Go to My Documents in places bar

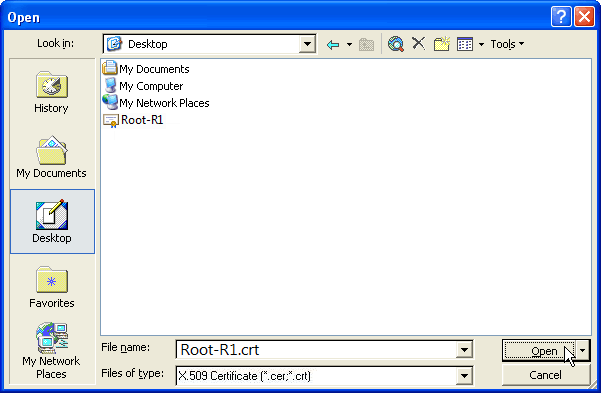[x=51, y=157]
